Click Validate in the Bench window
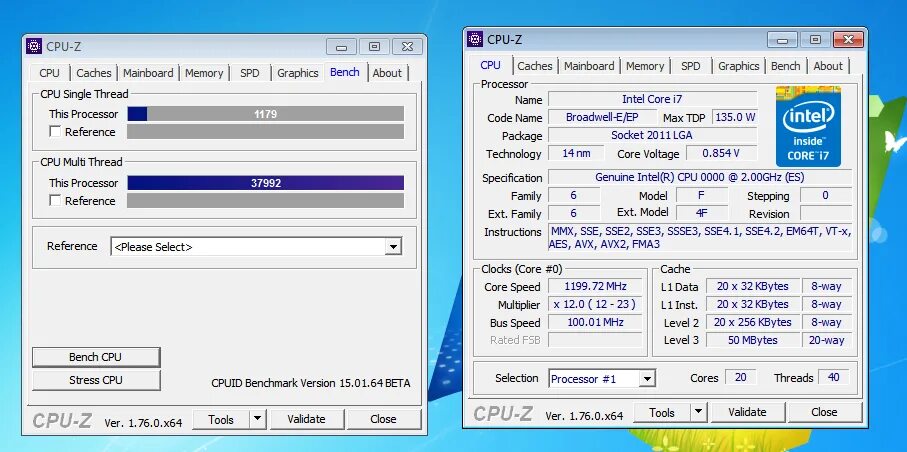The height and width of the screenshot is (452, 907). [x=307, y=419]
